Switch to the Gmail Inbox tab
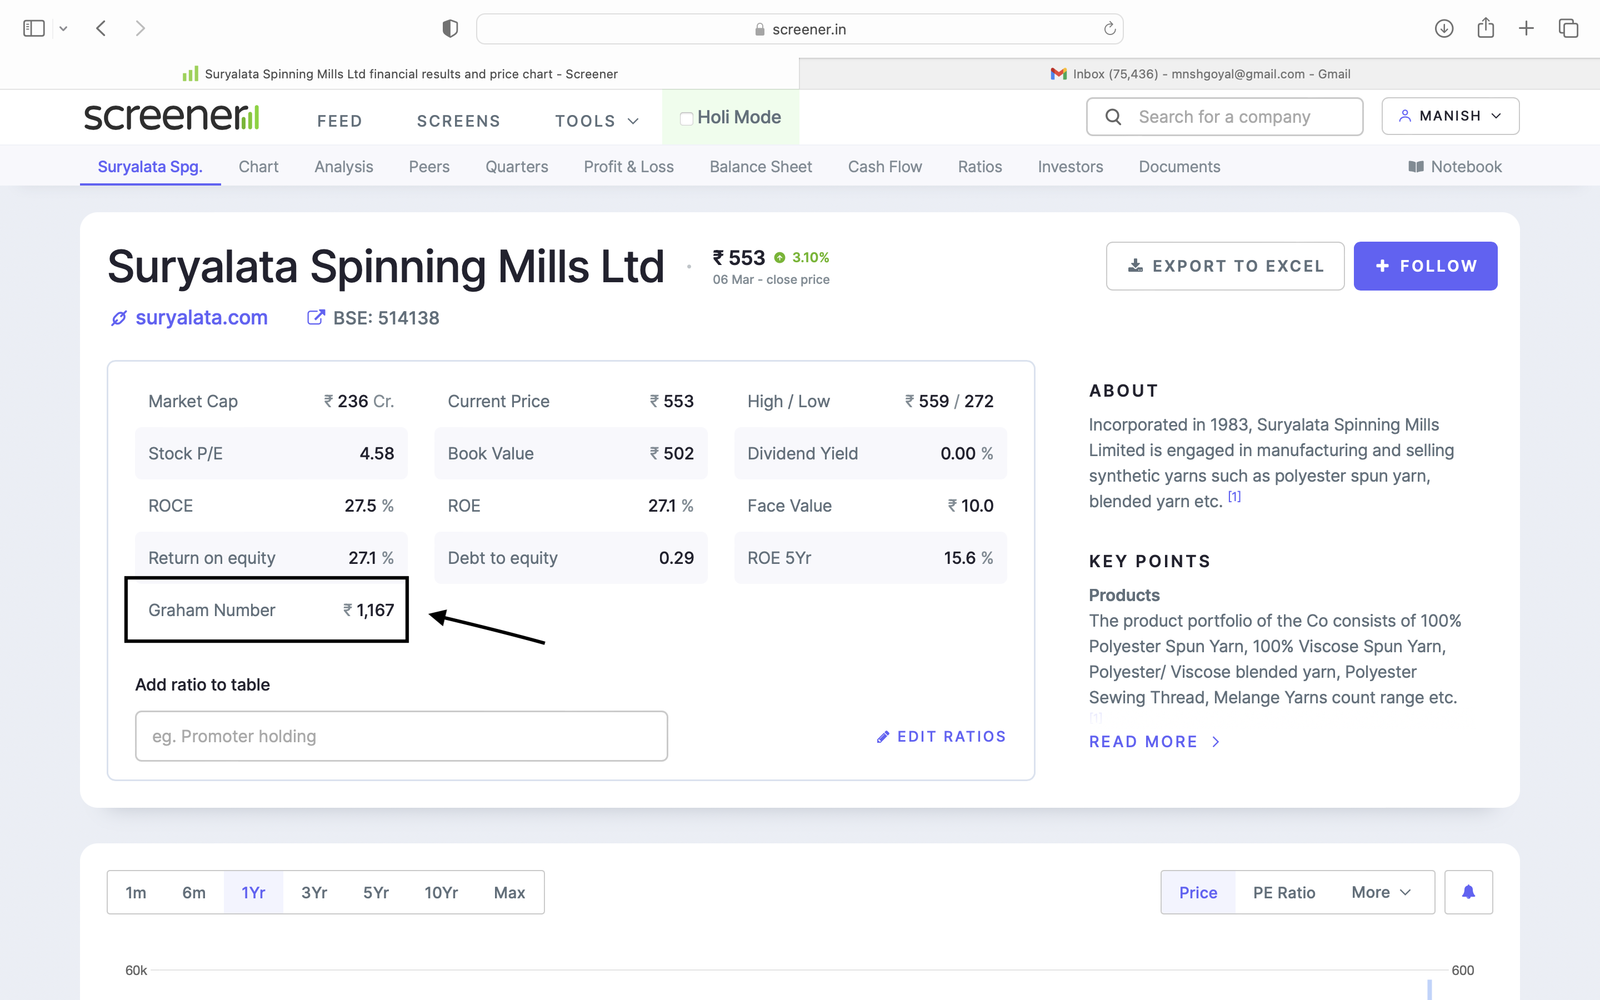1600x1000 pixels. [1199, 74]
